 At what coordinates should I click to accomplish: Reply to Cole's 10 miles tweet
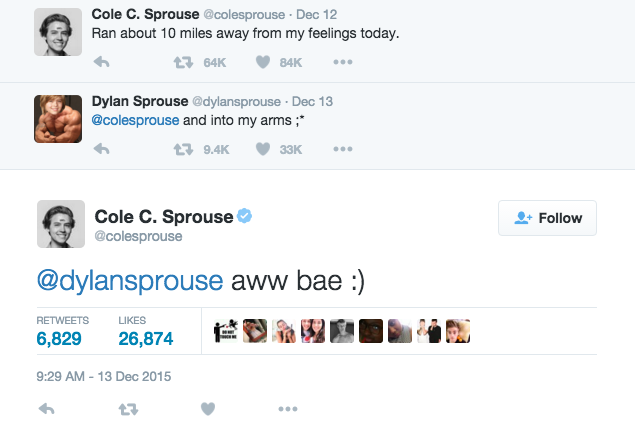pyautogui.click(x=100, y=62)
